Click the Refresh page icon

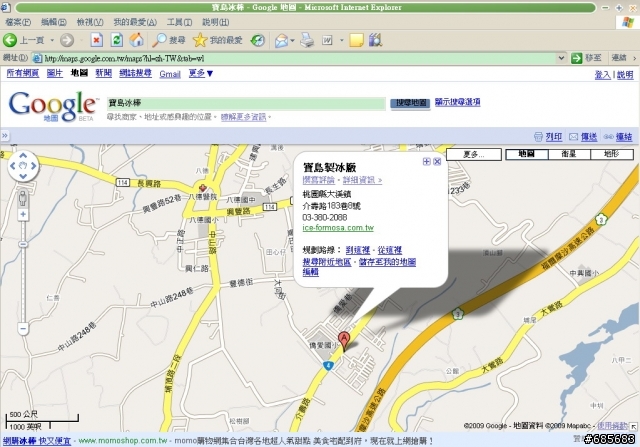pos(117,40)
